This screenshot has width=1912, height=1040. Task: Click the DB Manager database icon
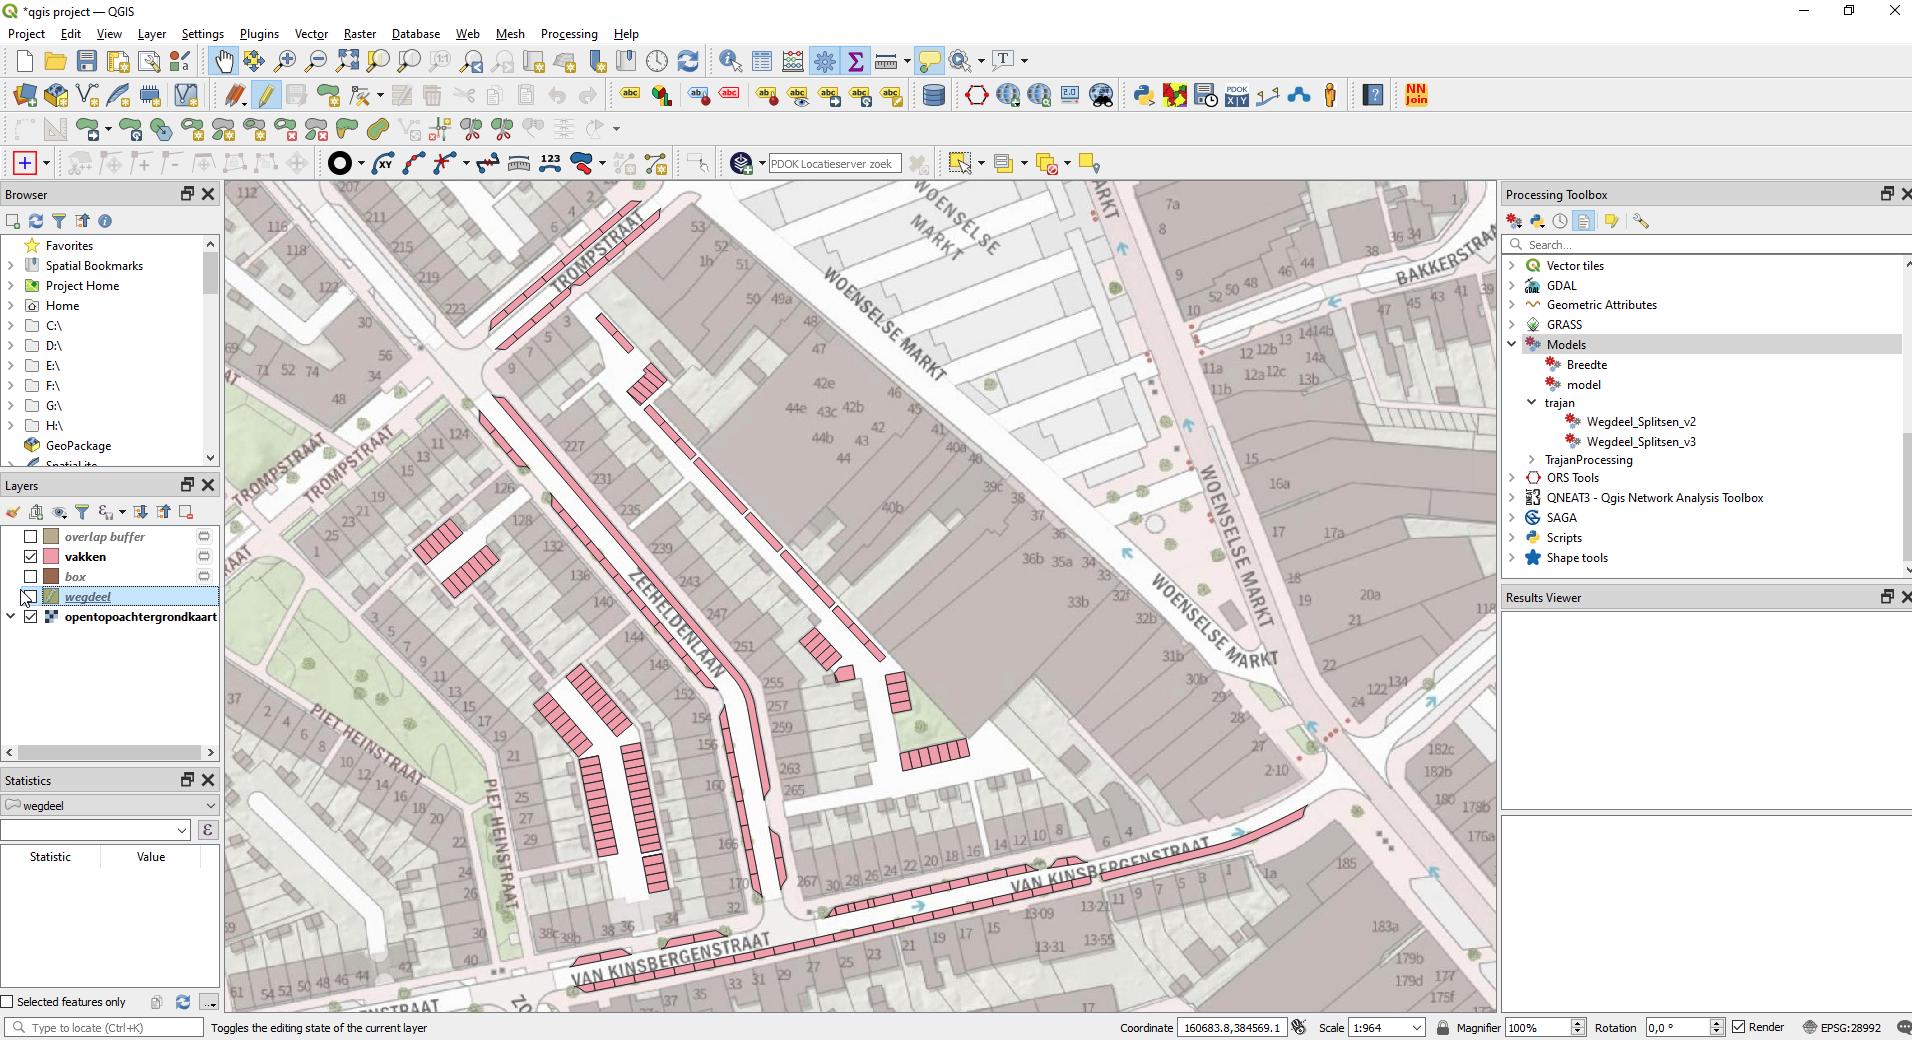[x=934, y=96]
